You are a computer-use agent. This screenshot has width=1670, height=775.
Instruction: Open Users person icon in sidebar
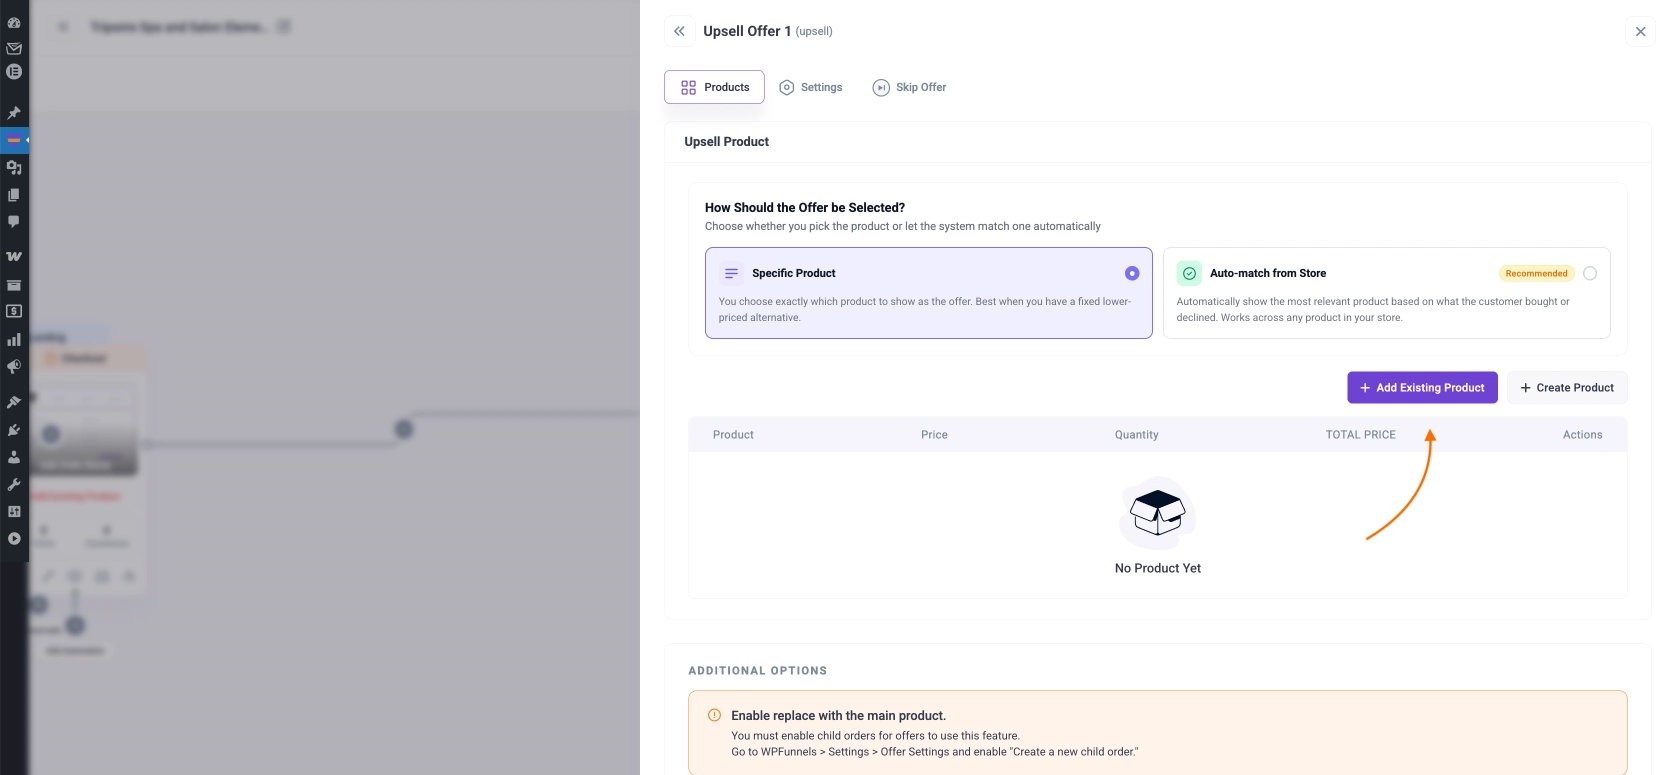14,457
